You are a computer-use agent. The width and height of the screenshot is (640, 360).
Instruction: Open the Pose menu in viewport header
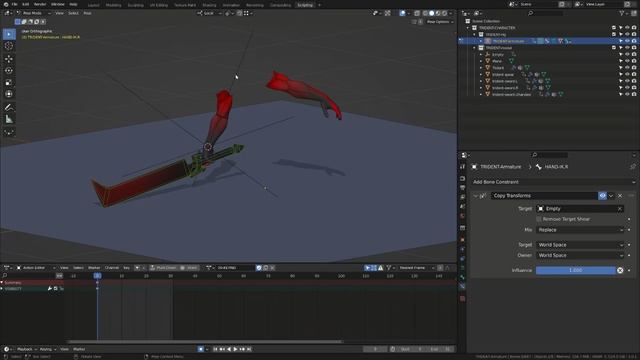pyautogui.click(x=87, y=13)
